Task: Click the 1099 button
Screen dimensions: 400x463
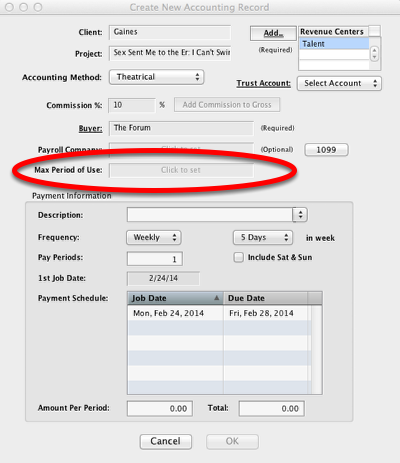Action: pyautogui.click(x=326, y=150)
